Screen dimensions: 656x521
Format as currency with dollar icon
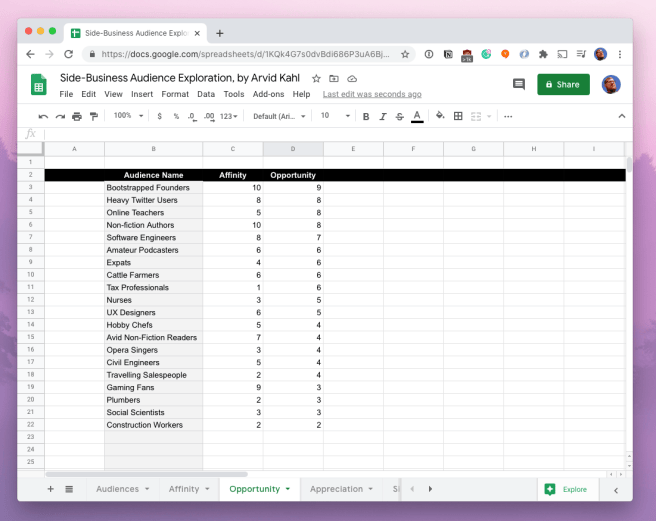click(x=159, y=116)
